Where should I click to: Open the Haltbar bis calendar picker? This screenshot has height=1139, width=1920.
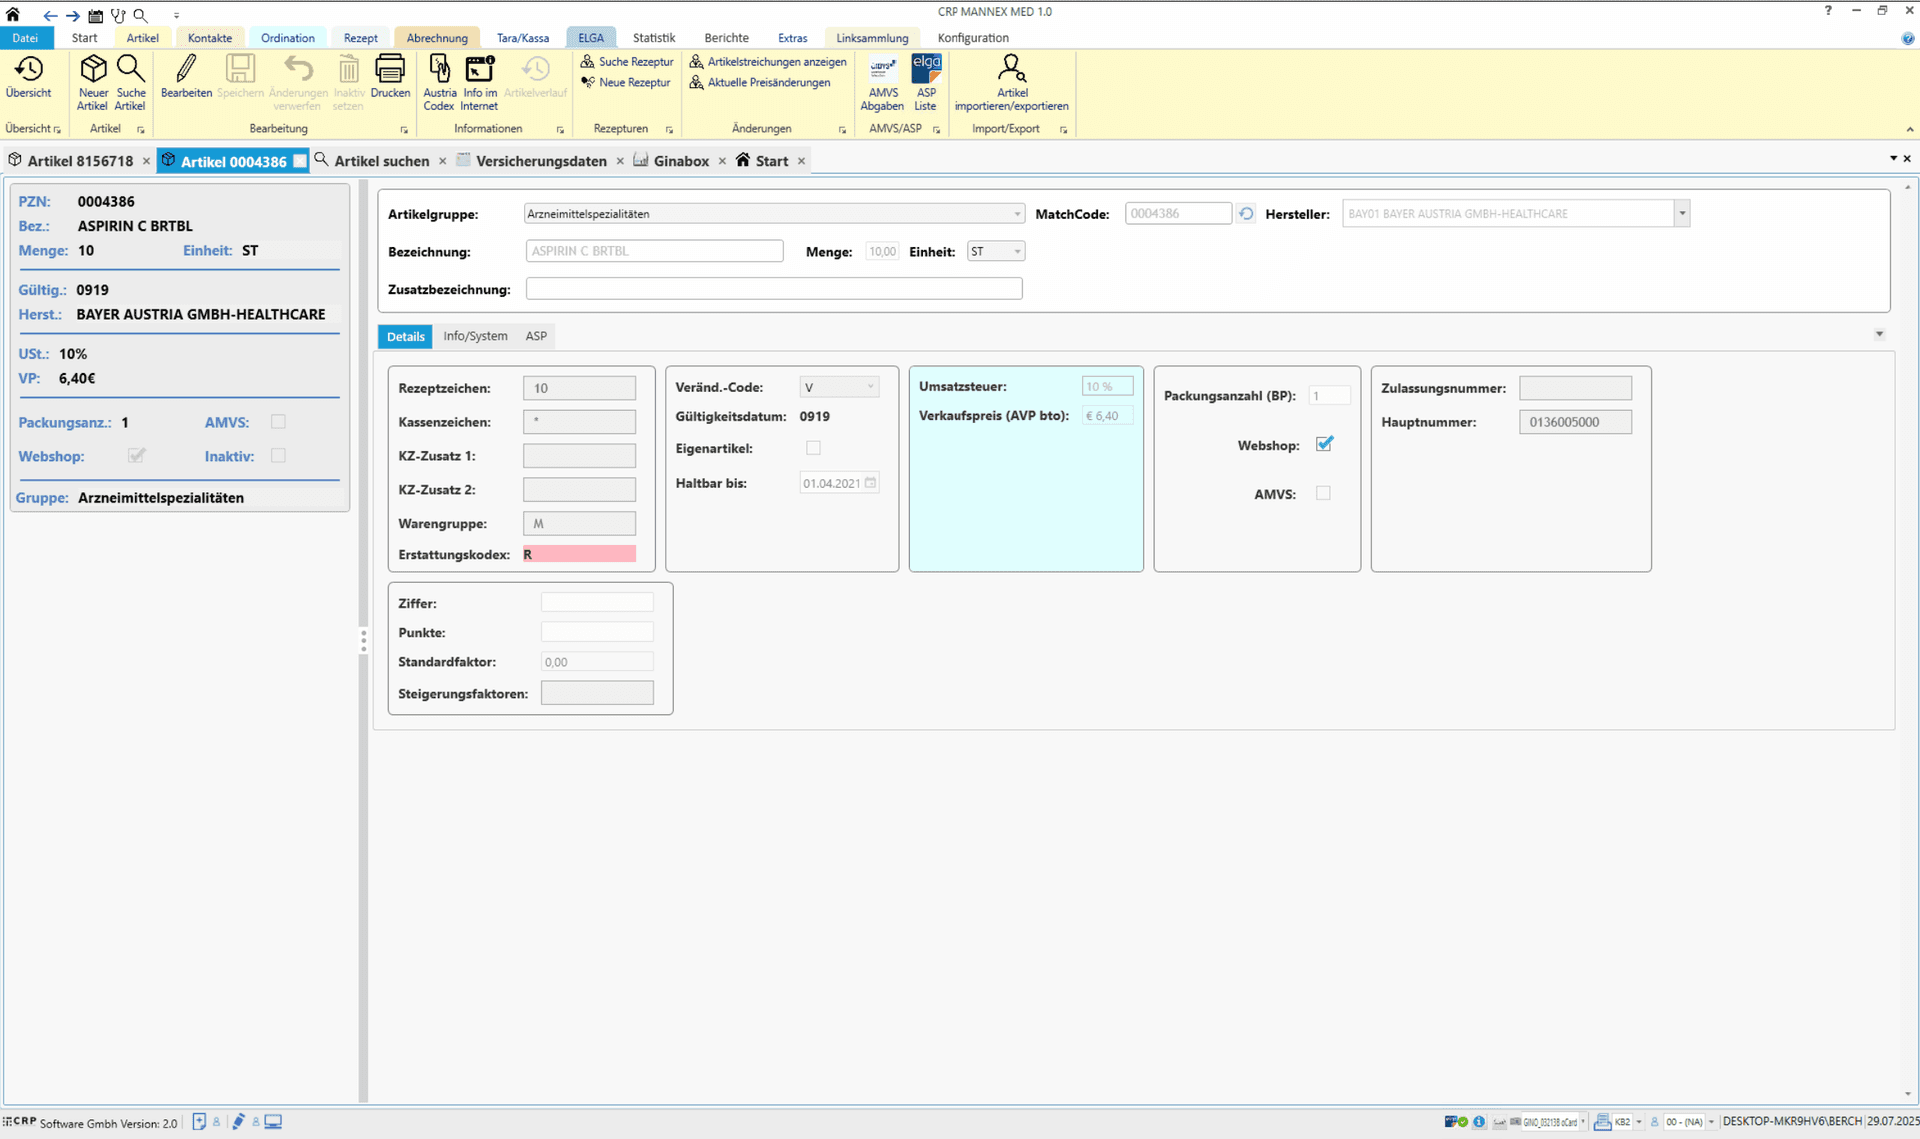click(871, 483)
